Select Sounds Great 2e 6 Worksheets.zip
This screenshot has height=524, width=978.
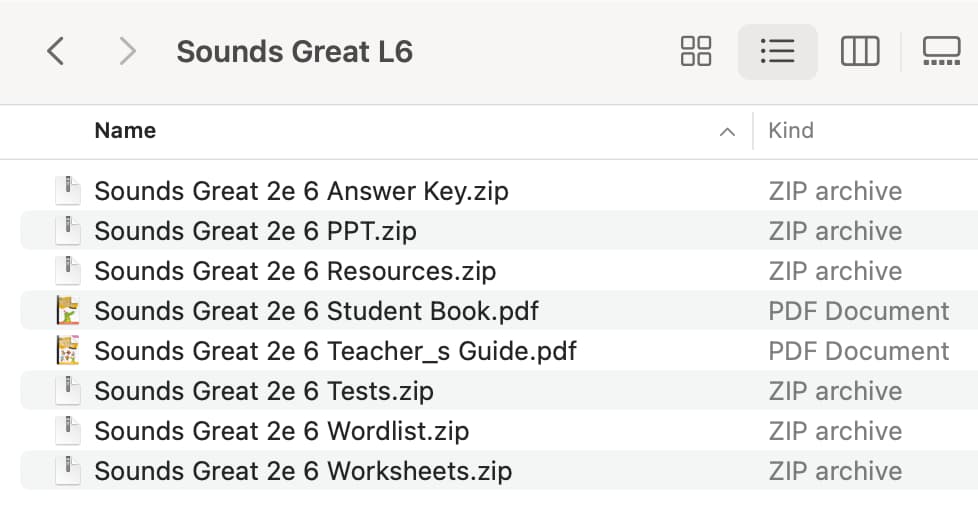499,470
